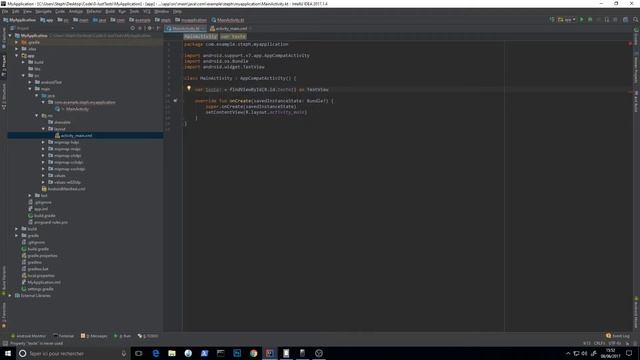
Task: Toggle the Project side tool tab
Action: [x=4, y=67]
